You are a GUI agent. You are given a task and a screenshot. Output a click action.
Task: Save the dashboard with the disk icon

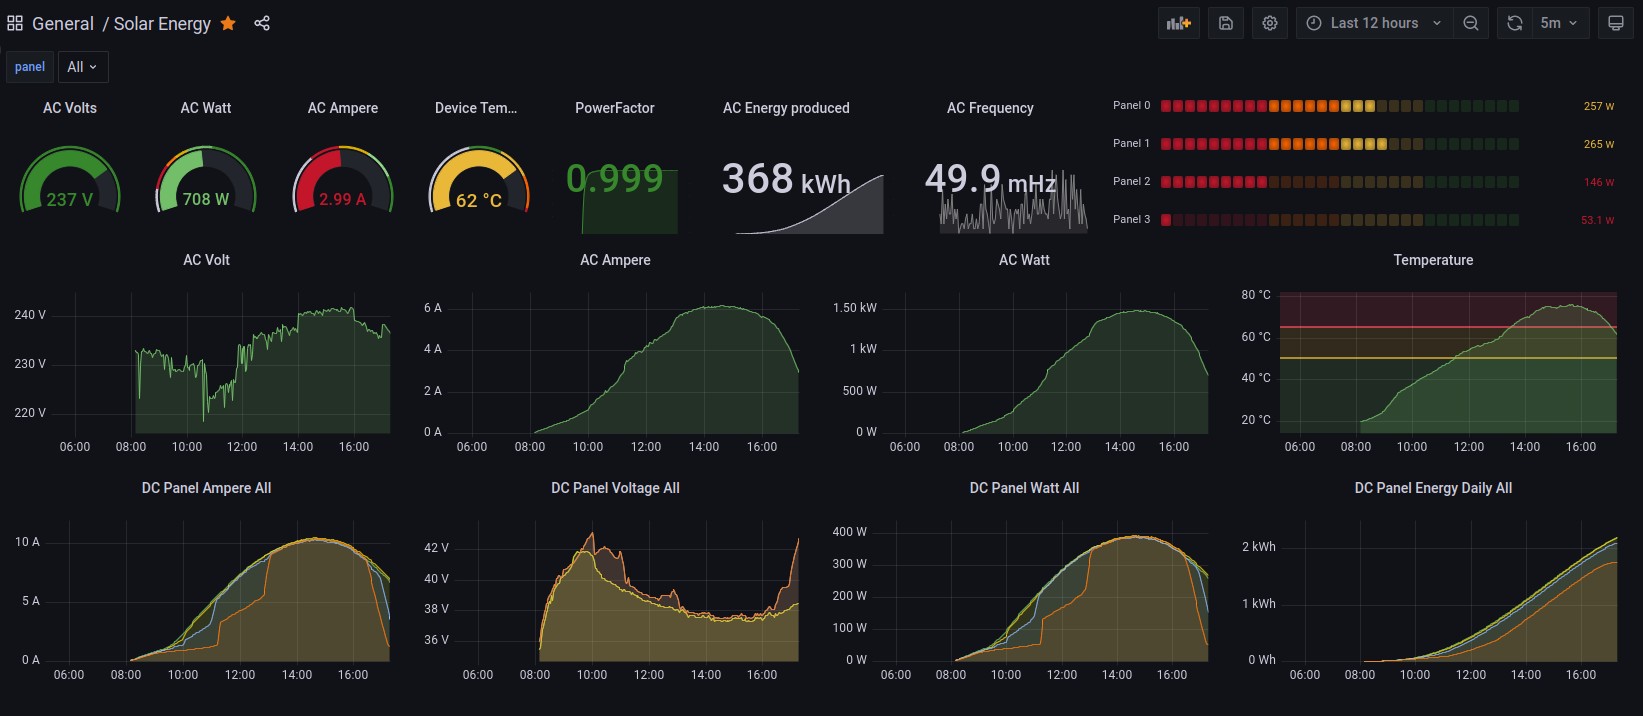(1226, 23)
